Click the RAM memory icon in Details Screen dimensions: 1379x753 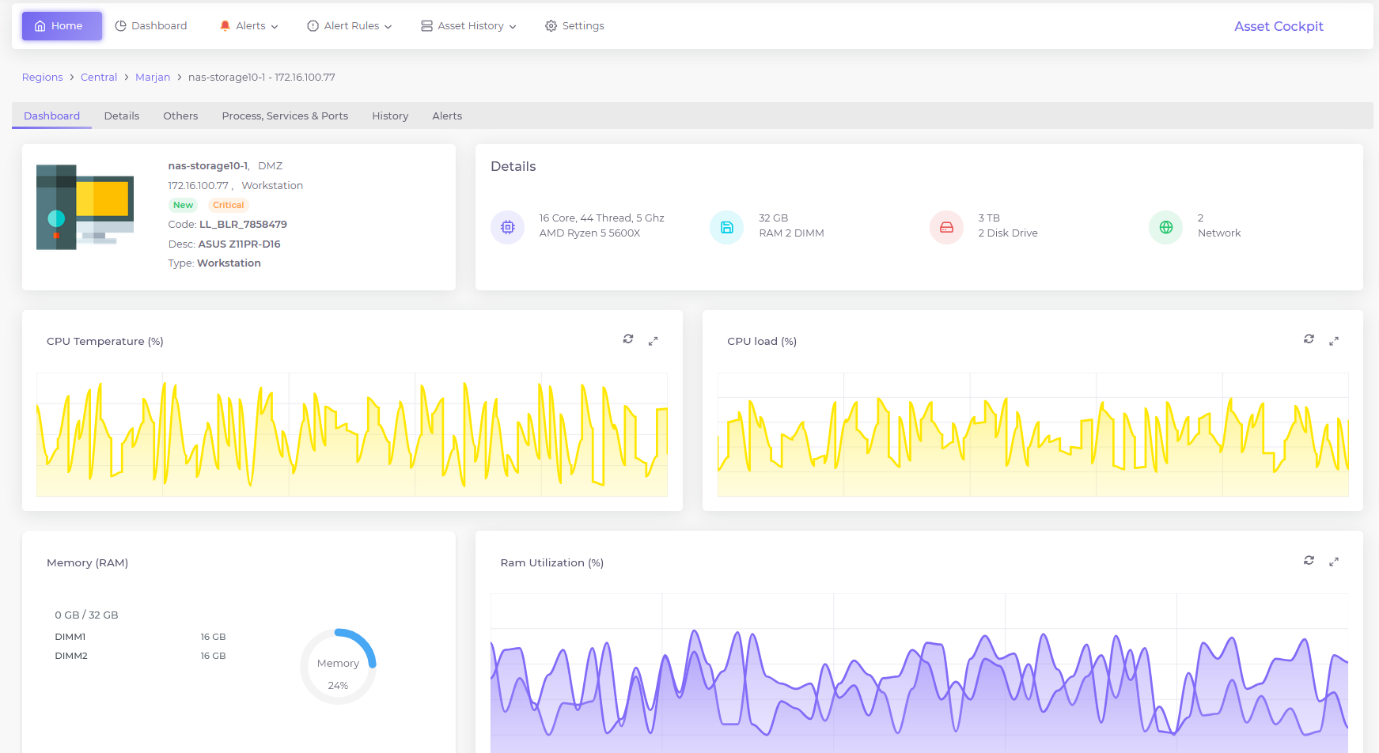point(726,227)
